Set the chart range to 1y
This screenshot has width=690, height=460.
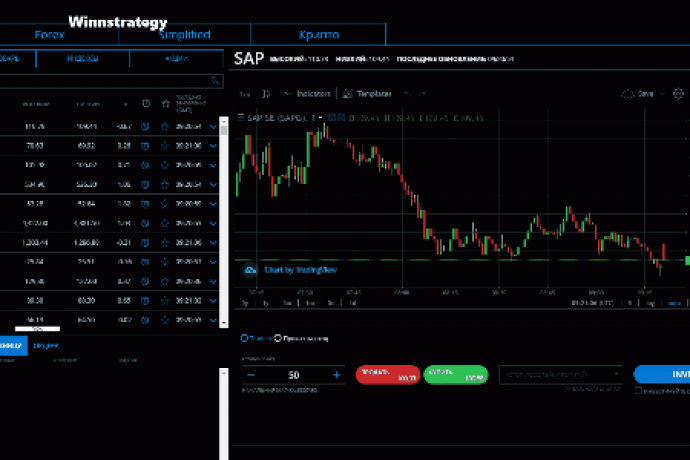tap(266, 303)
